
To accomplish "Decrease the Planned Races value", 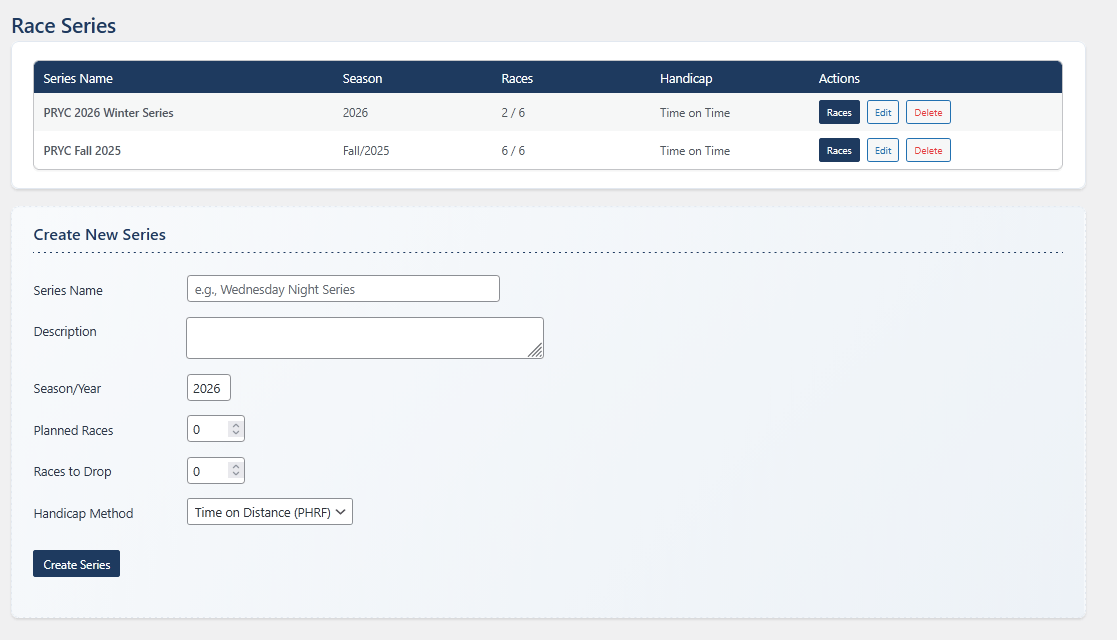I will coord(235,433).
